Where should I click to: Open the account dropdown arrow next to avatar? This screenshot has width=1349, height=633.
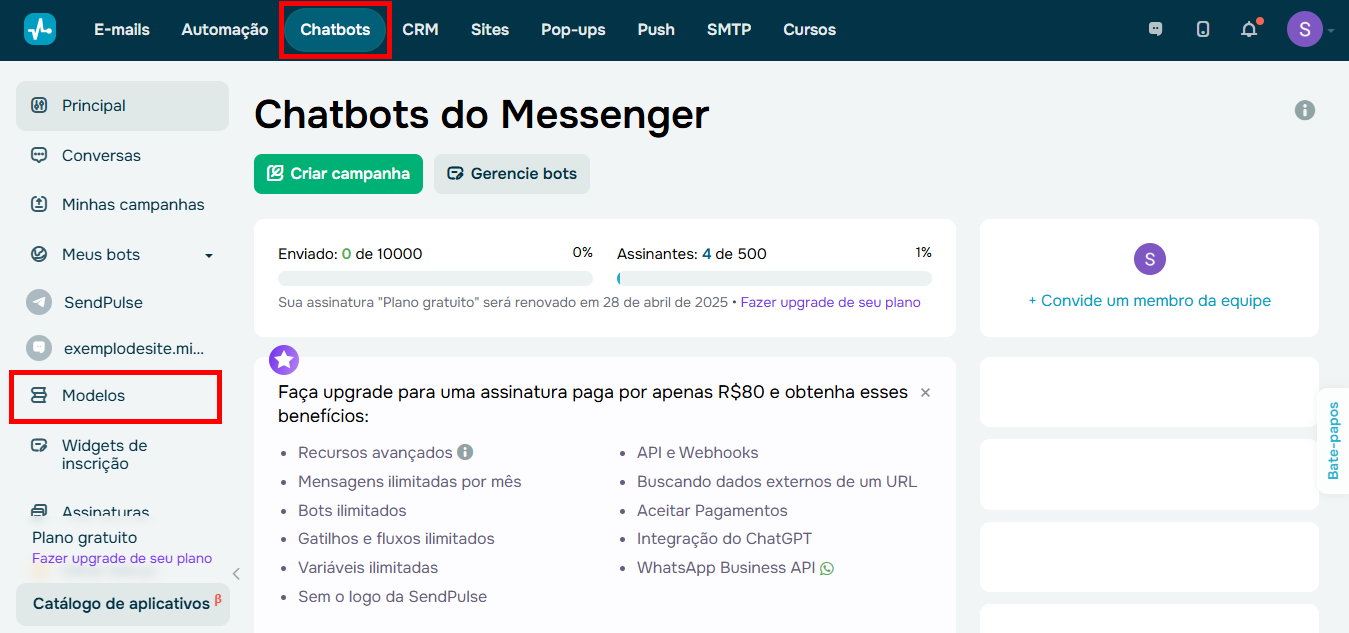[x=1331, y=31]
